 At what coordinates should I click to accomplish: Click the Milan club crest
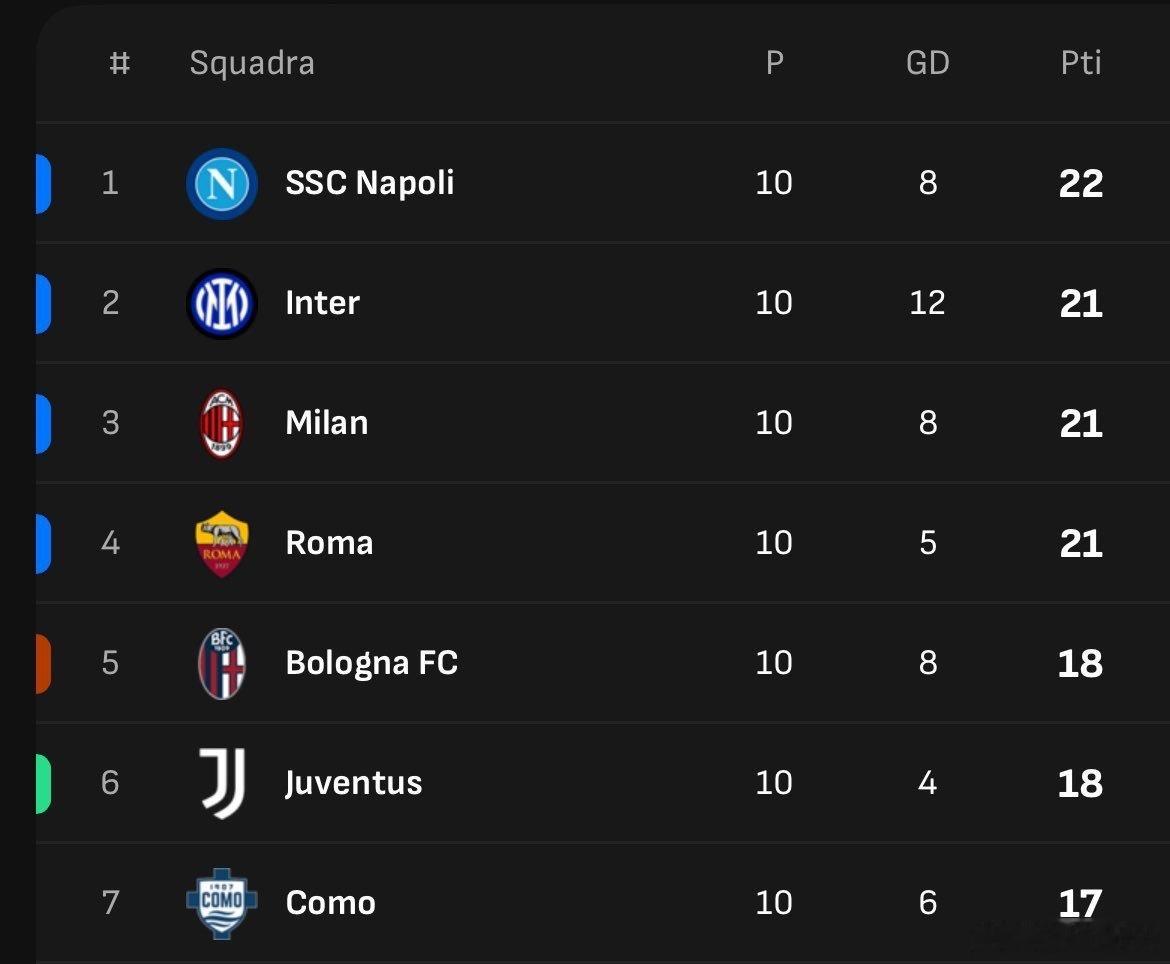[222, 423]
